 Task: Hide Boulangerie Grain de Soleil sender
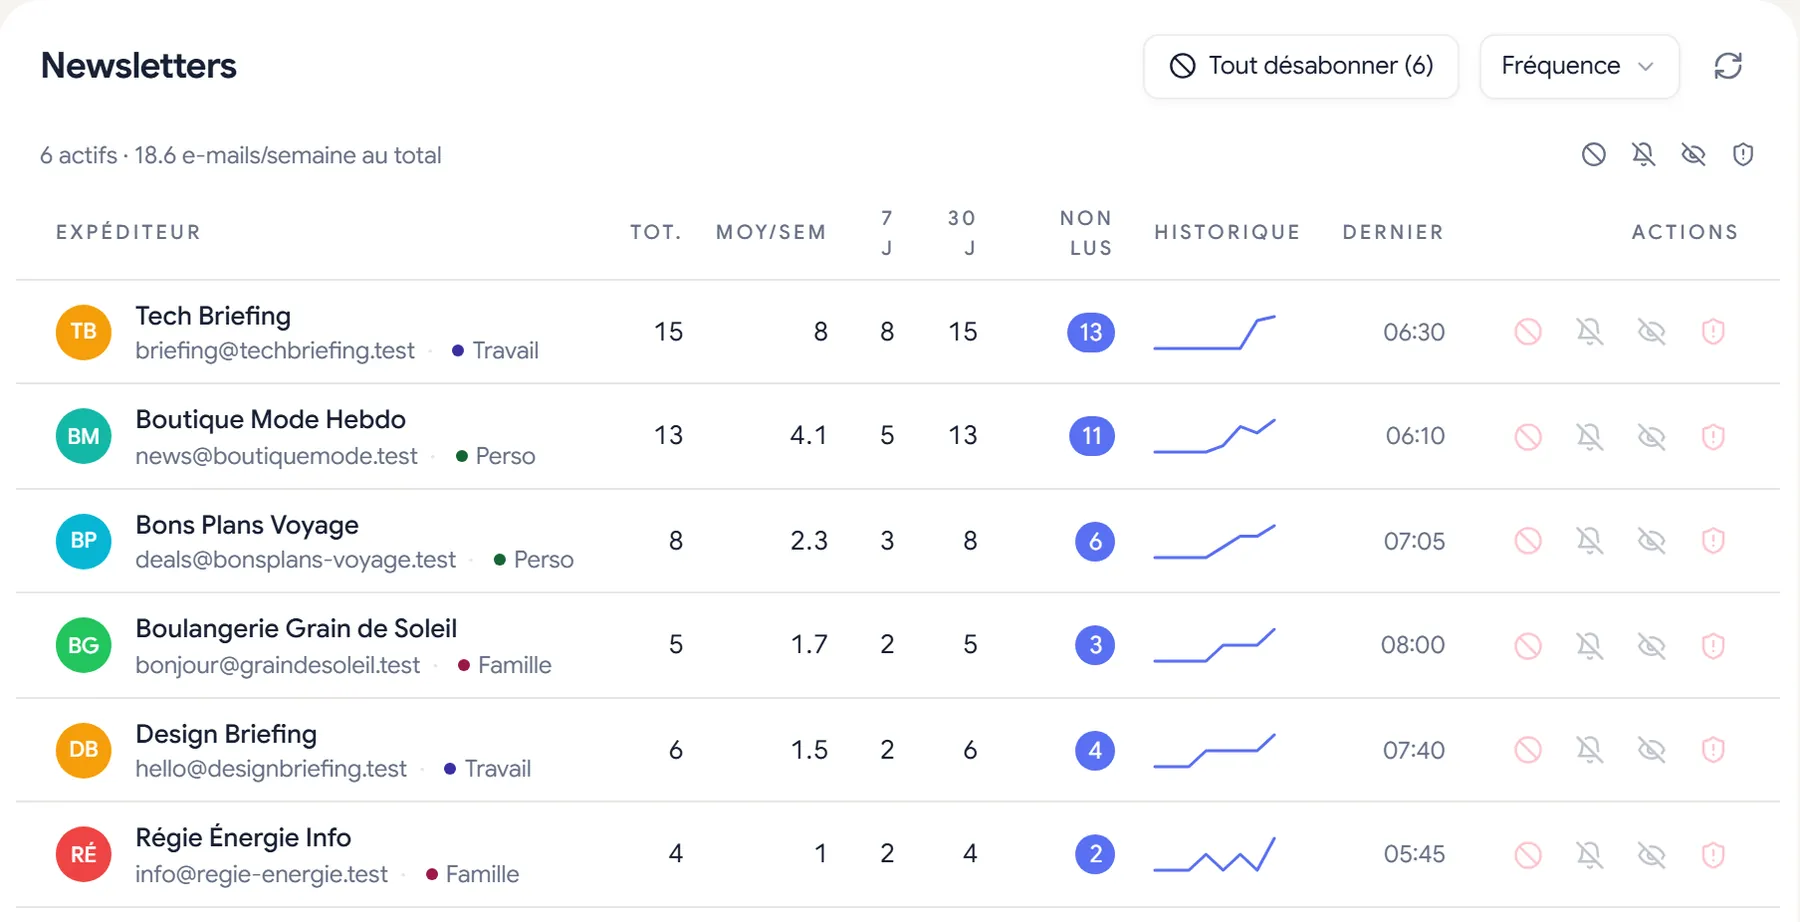(1652, 646)
